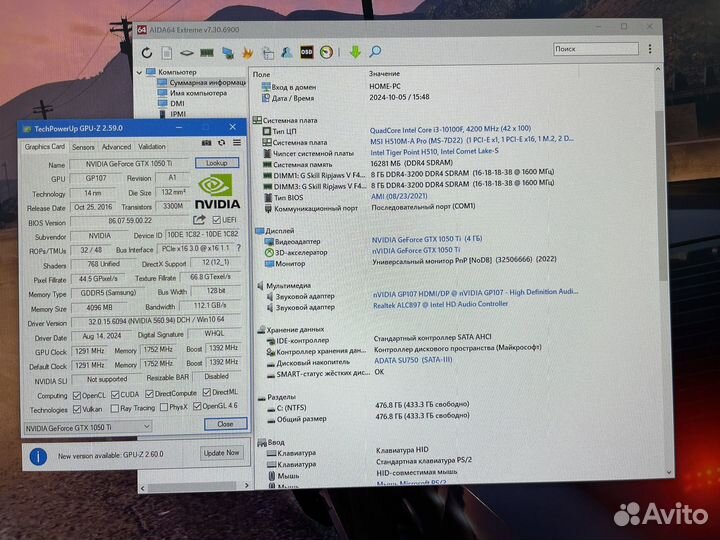The width and height of the screenshot is (720, 540).
Task: Click the green memory module toolbar icon
Action: (x=207, y=53)
